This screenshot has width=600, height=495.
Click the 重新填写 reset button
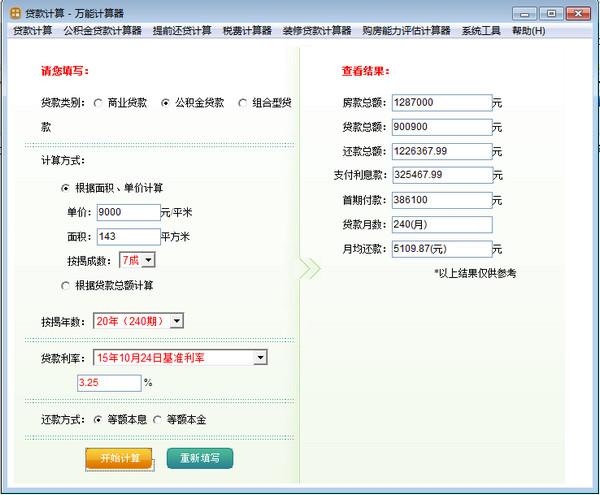pos(200,458)
